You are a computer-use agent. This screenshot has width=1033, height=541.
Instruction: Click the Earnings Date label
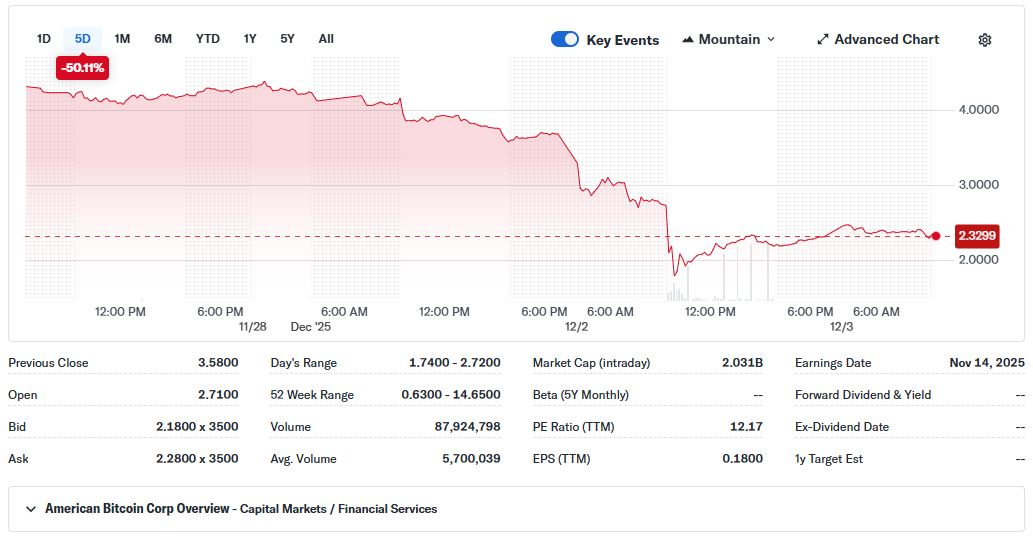coord(833,363)
